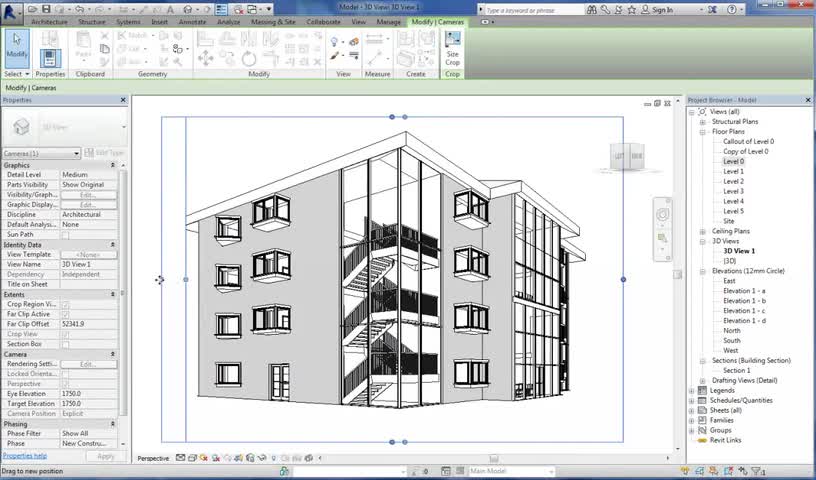Click the ViewCube in the 3D view
Image resolution: width=816 pixels, height=480 pixels.
(628, 156)
